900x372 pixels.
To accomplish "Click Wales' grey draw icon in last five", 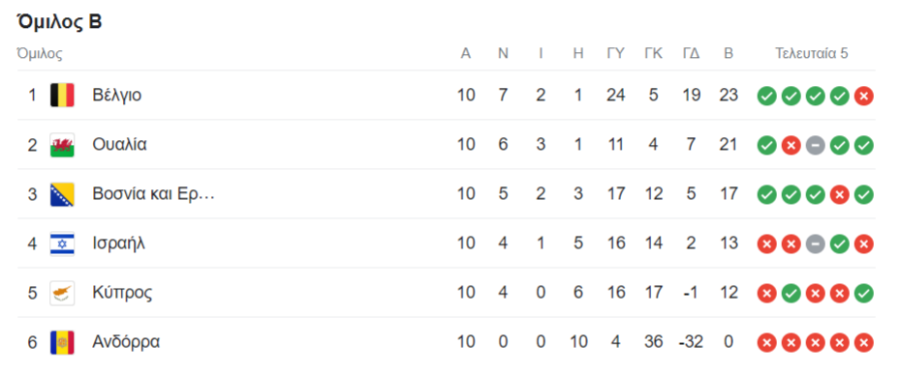I will tap(815, 145).
